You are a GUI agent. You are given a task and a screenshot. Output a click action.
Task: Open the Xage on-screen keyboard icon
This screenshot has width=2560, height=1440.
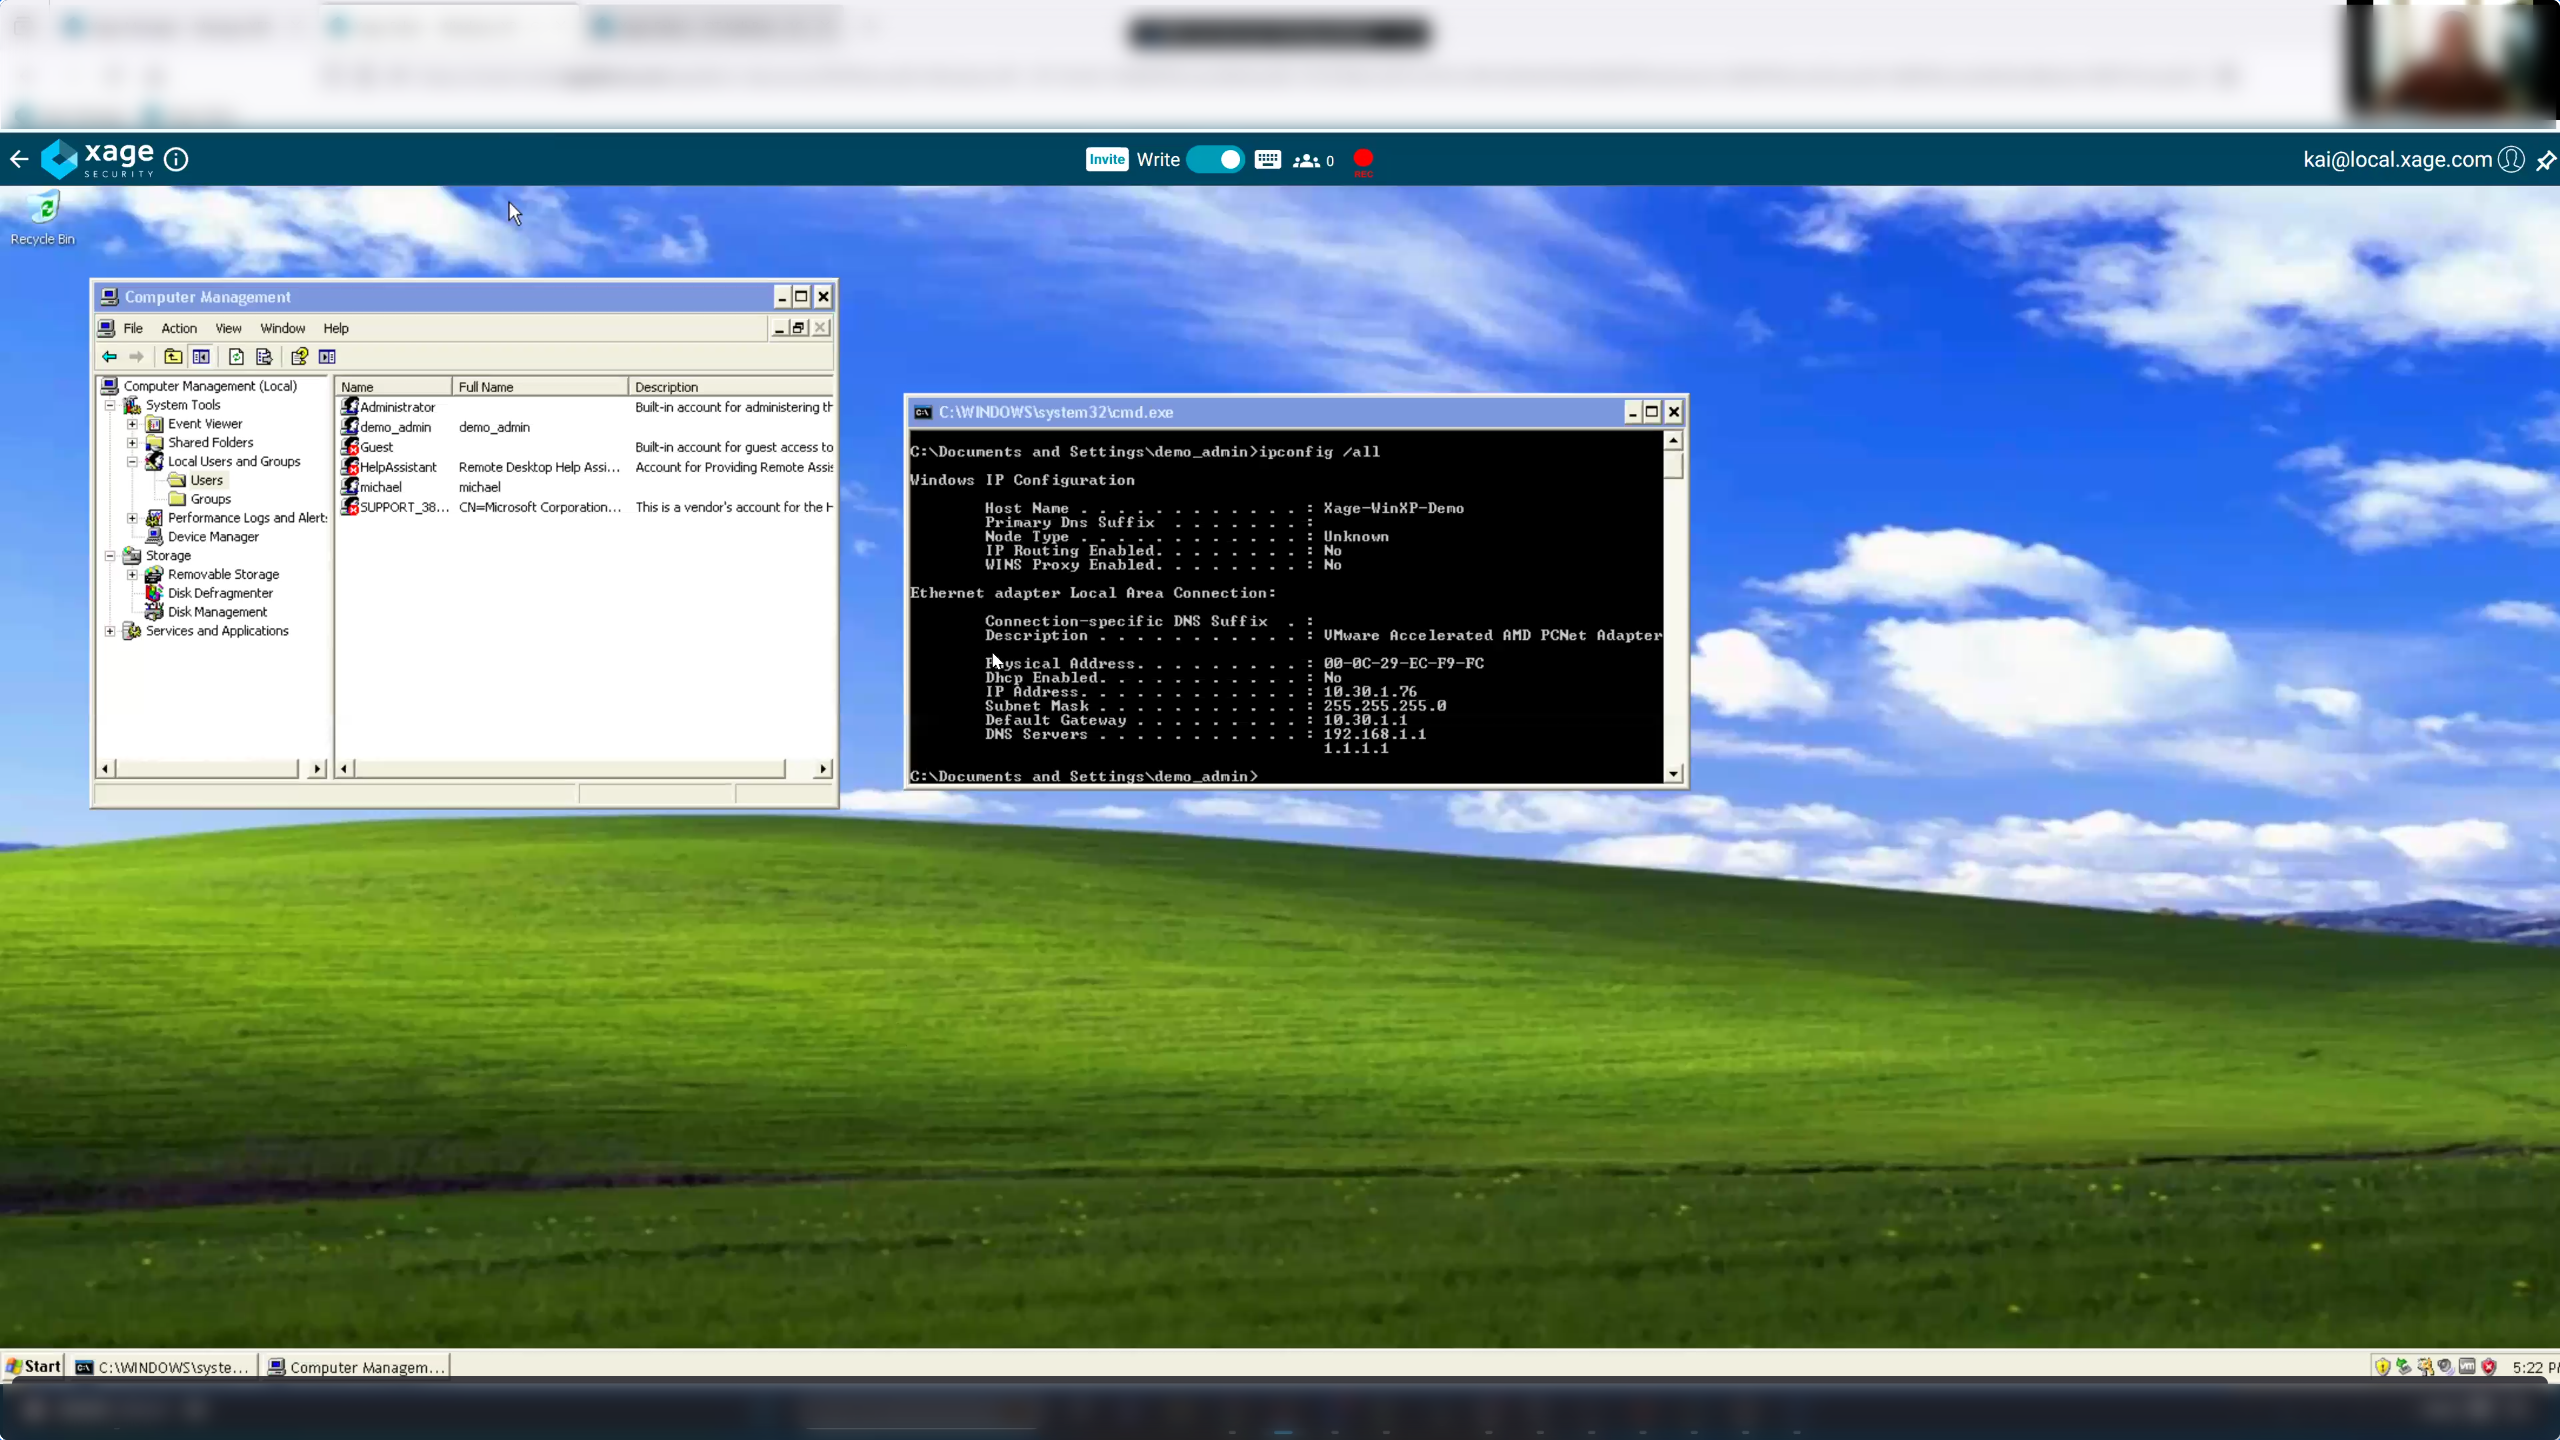[x=1267, y=160]
